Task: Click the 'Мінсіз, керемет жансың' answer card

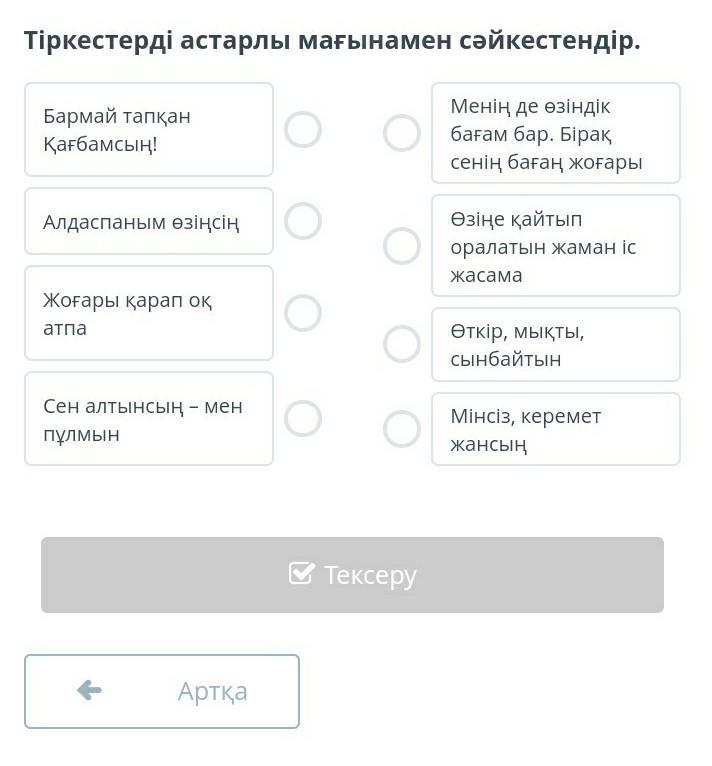Action: [556, 429]
